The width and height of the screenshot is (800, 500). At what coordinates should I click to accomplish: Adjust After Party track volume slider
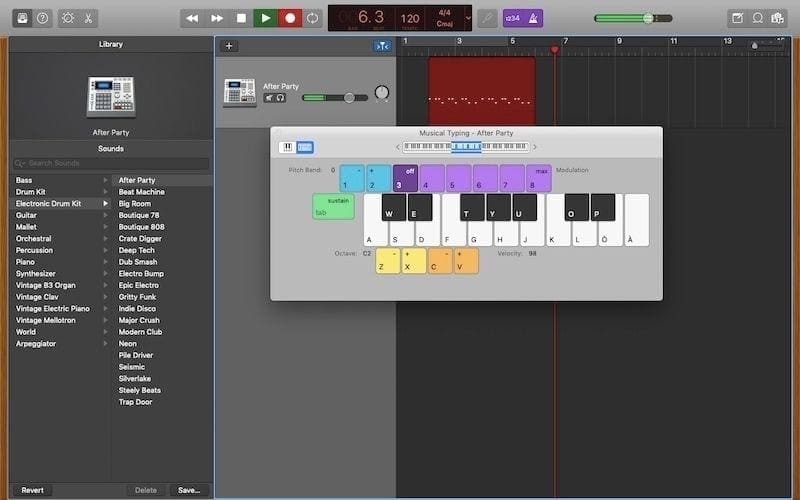335,97
